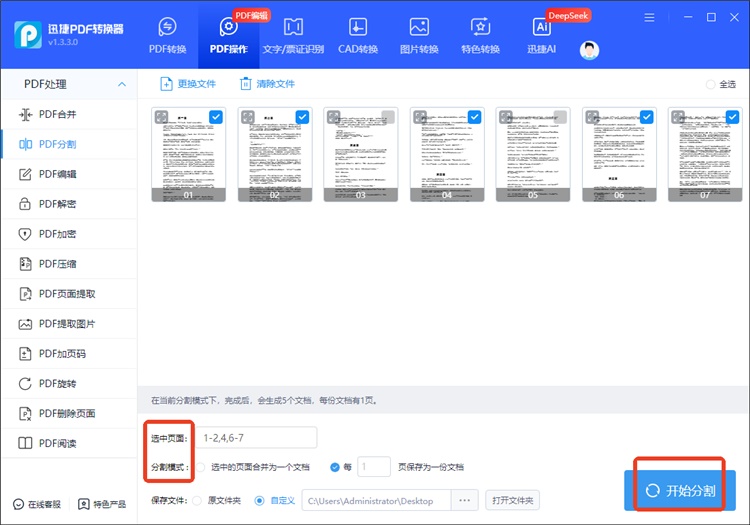Enlarge page 03 preview icon
750x525 pixels.
point(333,117)
